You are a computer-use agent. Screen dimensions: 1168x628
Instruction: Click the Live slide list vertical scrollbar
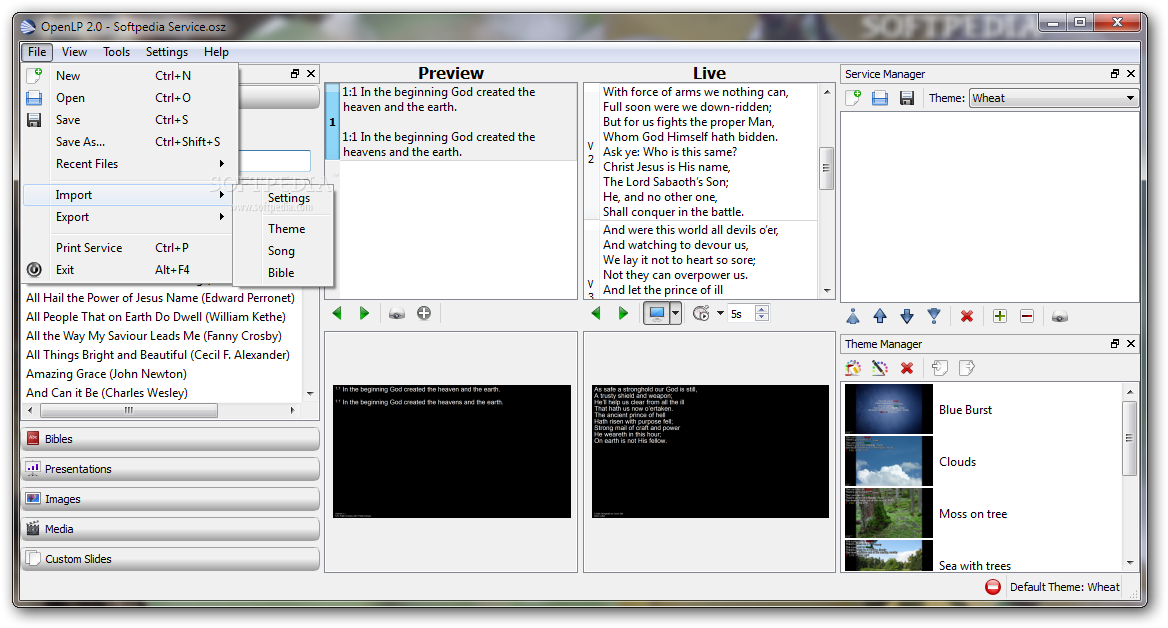click(826, 191)
